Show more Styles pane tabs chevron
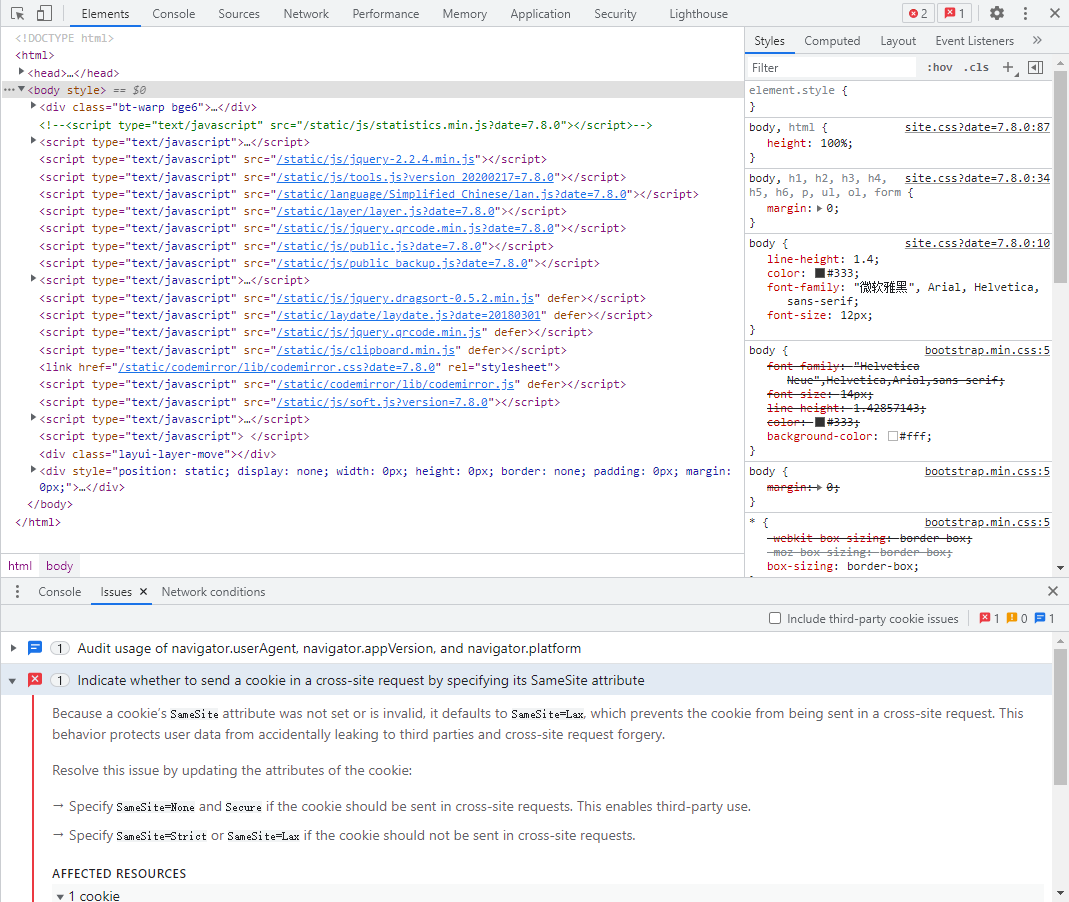This screenshot has width=1069, height=902. (1038, 41)
